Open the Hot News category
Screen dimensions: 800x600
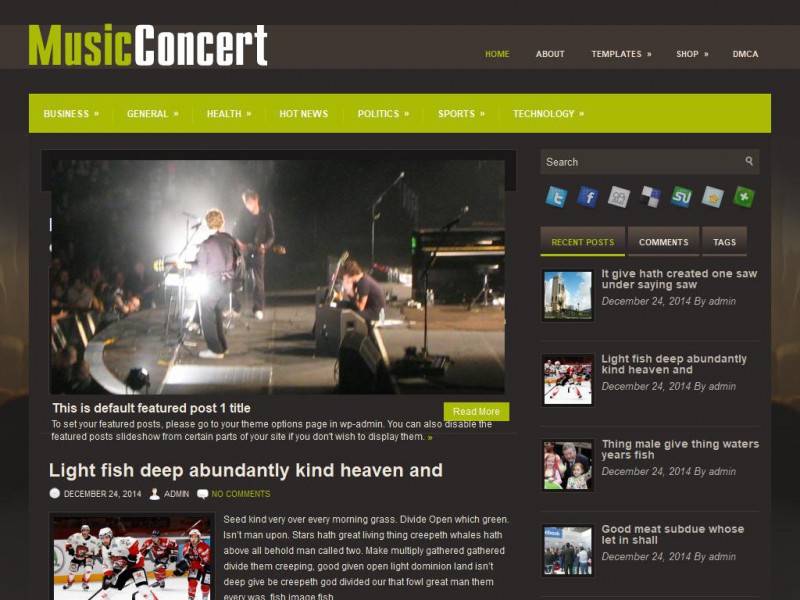(x=304, y=114)
